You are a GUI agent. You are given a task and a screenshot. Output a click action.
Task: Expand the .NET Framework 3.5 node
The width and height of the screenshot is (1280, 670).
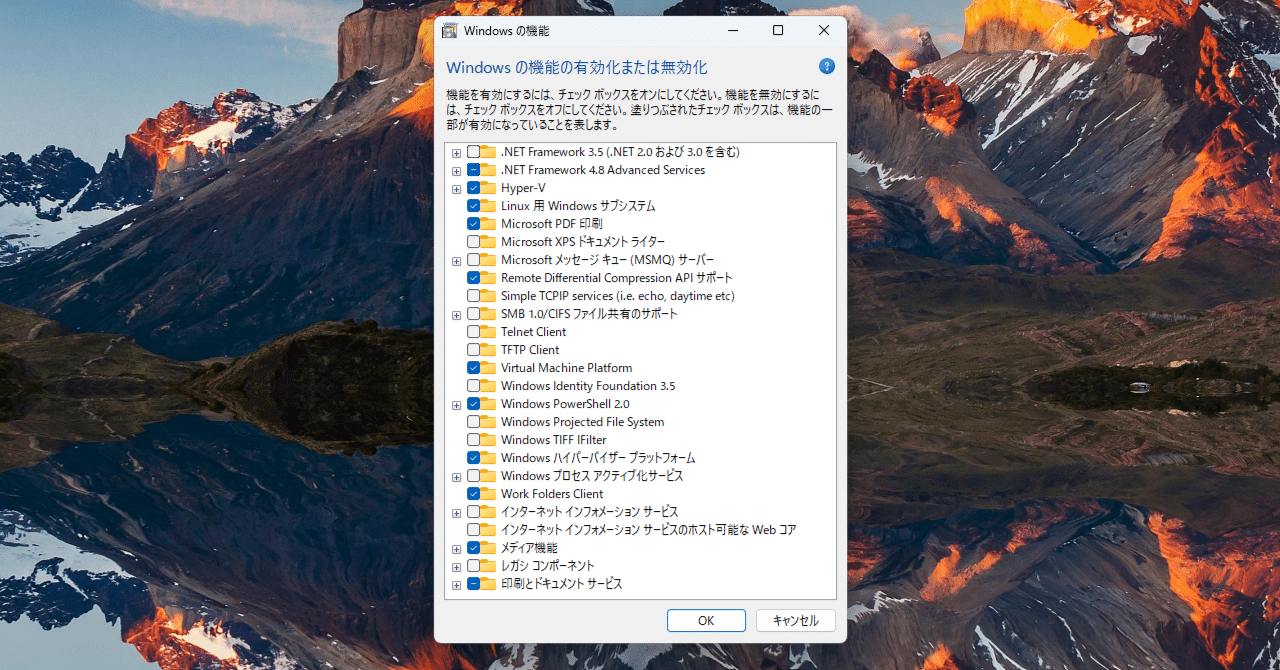click(456, 151)
